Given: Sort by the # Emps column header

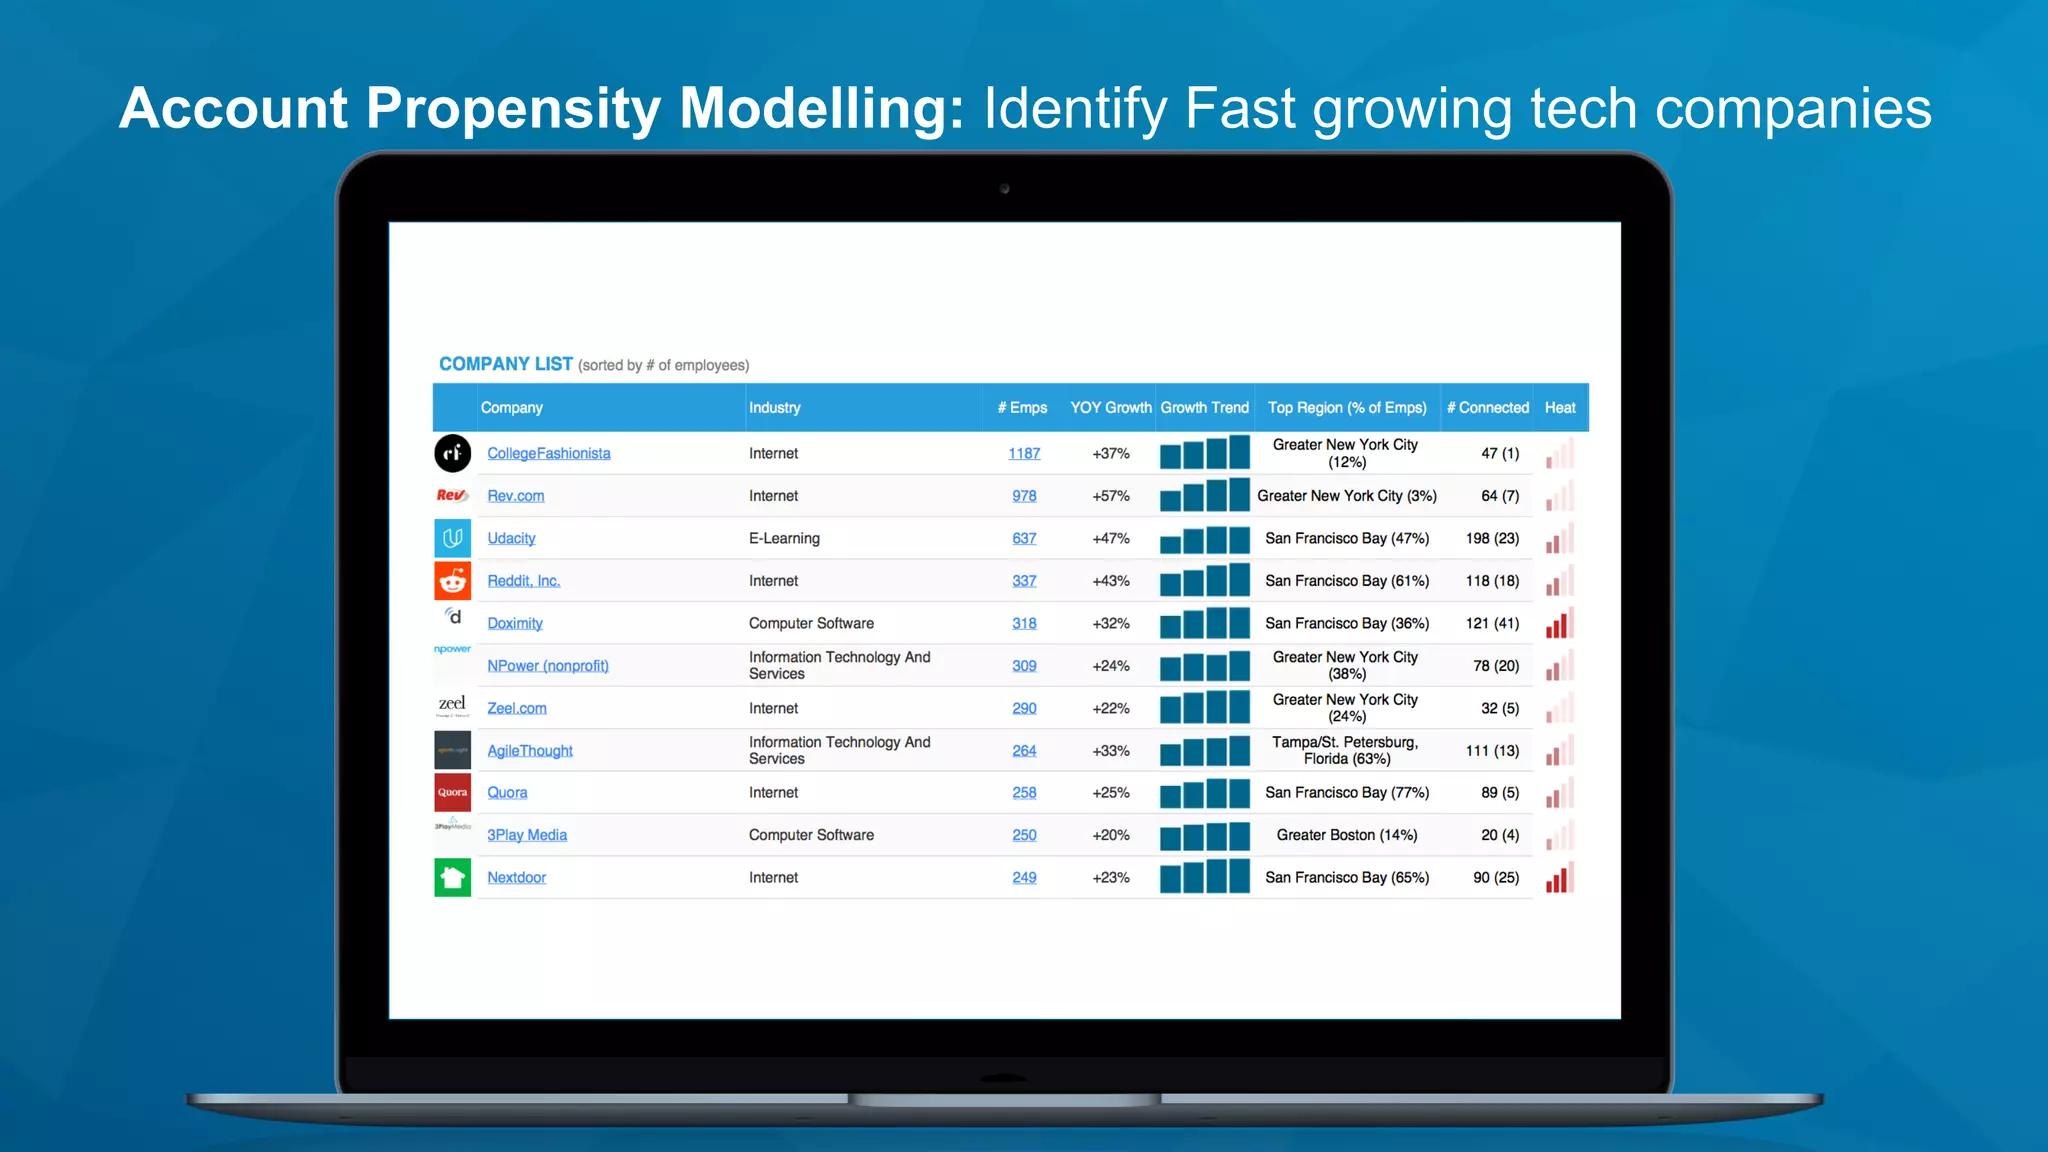Looking at the screenshot, I should (1022, 408).
